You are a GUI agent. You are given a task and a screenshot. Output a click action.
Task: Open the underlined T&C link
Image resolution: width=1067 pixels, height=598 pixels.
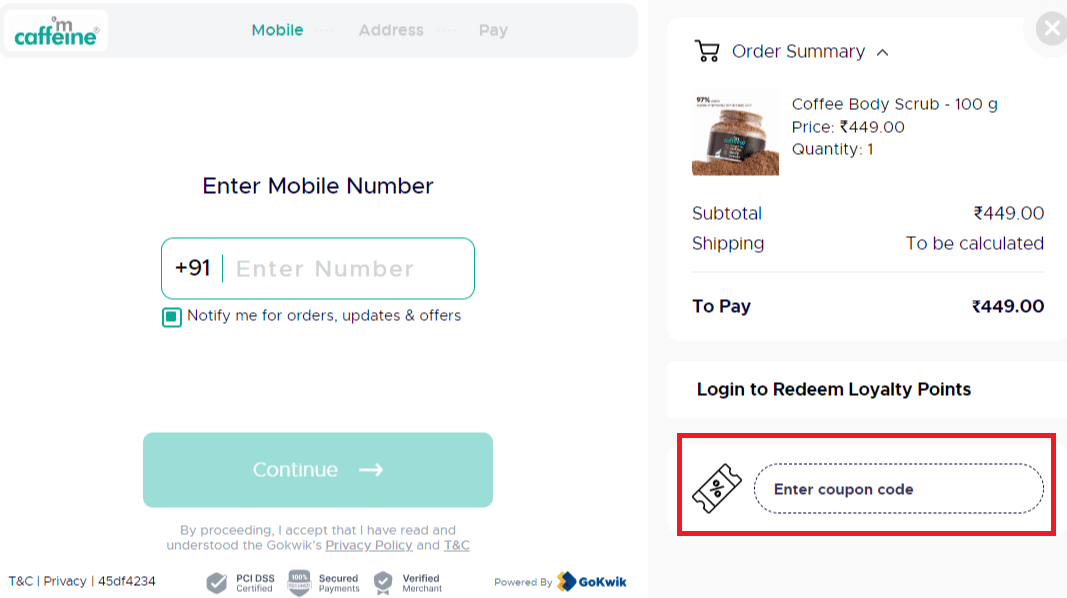457,545
